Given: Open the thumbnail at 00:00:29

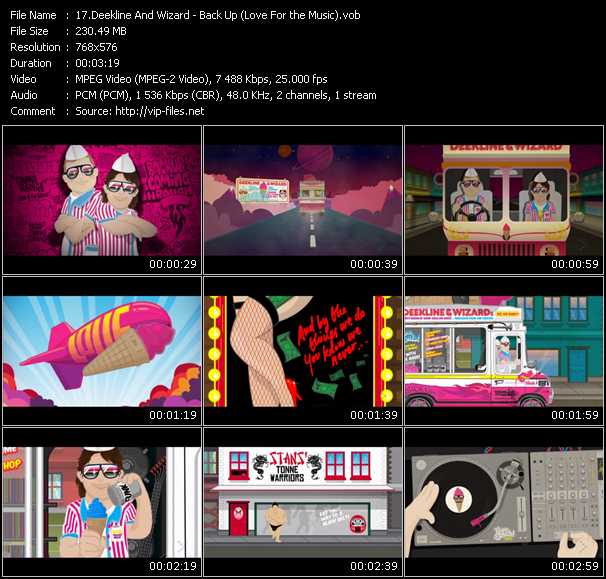Looking at the screenshot, I should click(x=102, y=200).
